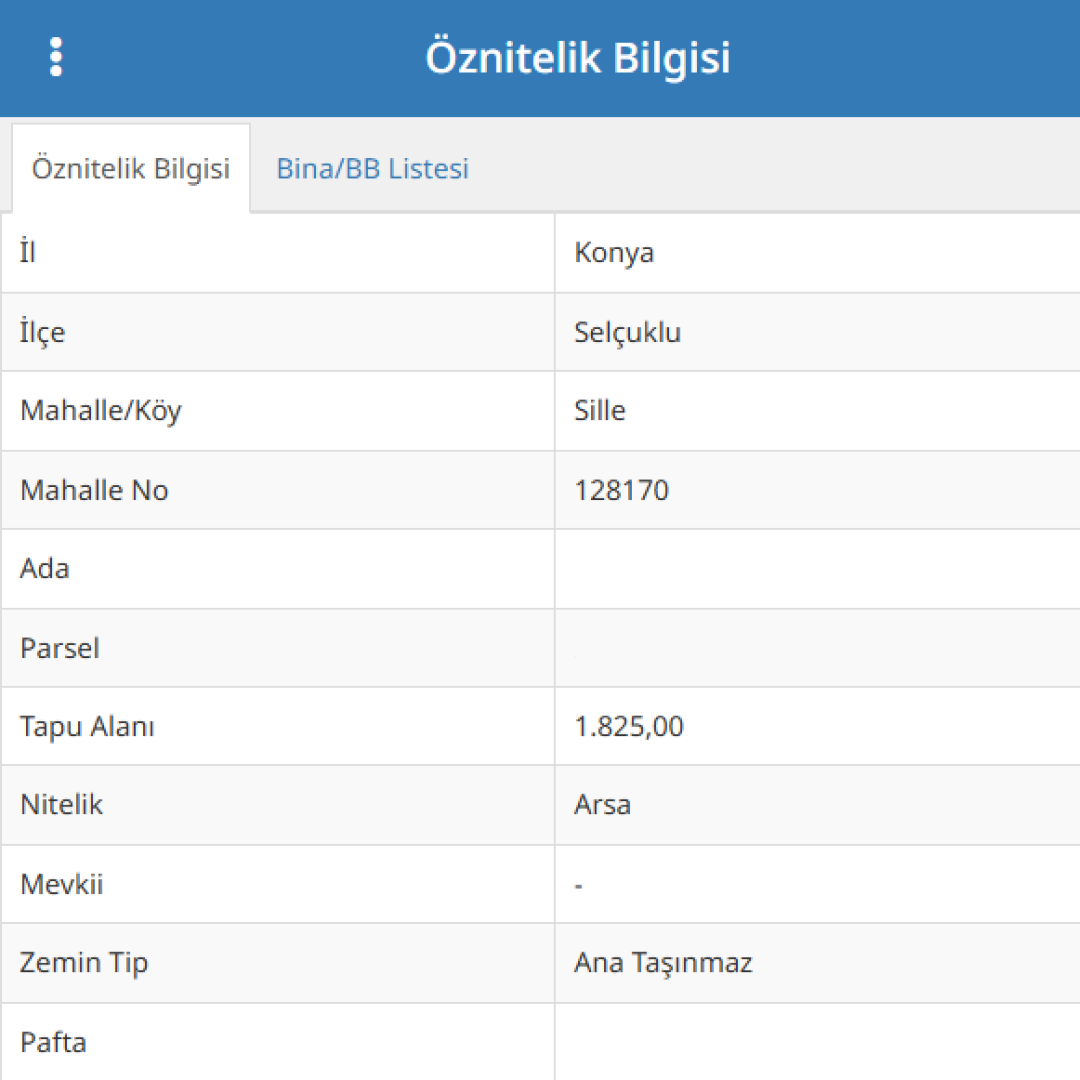This screenshot has width=1080, height=1080.
Task: Click the 'Zemin Tip' label cell
Action: point(278,963)
